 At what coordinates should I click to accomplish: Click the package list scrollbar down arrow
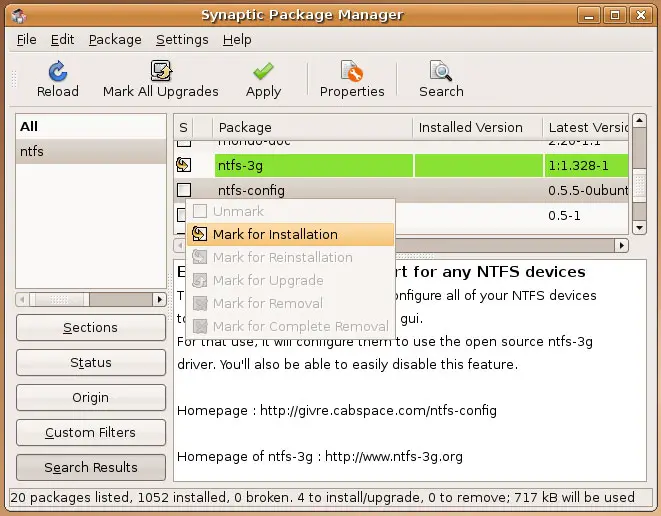[639, 228]
